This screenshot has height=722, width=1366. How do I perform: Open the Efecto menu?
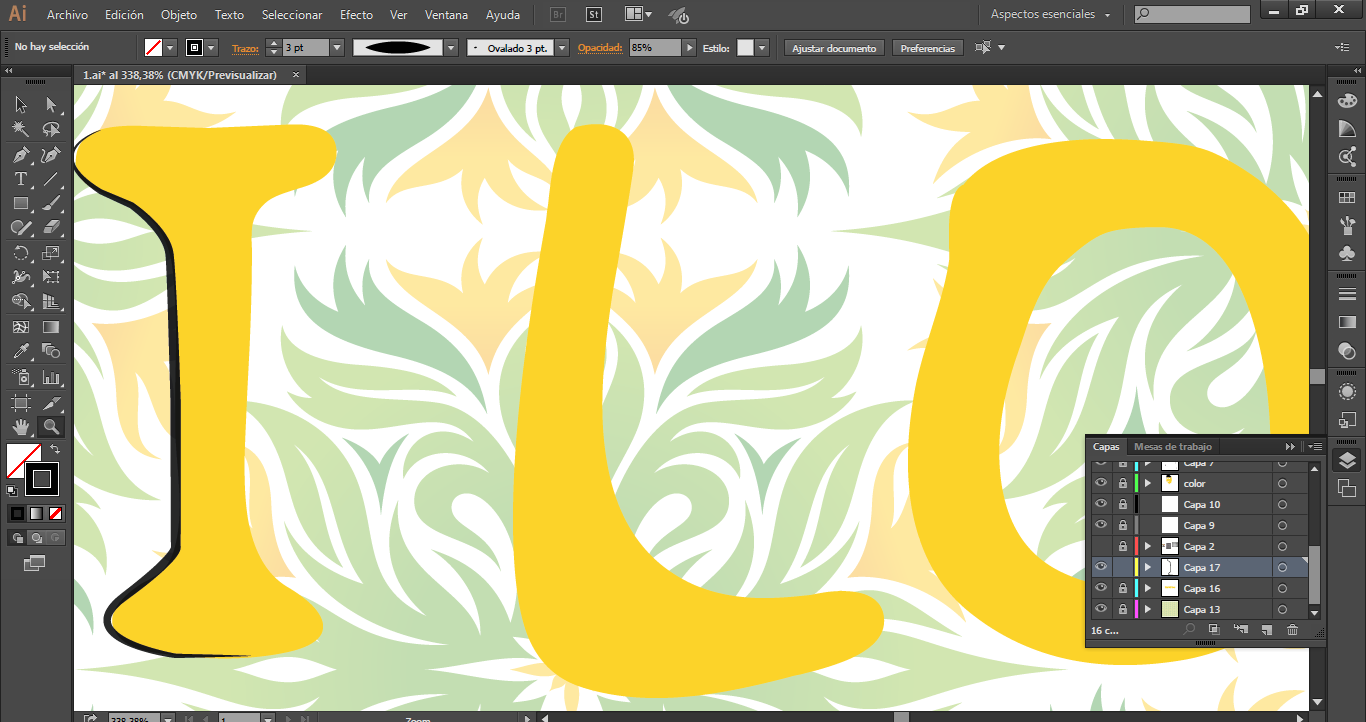coord(356,15)
